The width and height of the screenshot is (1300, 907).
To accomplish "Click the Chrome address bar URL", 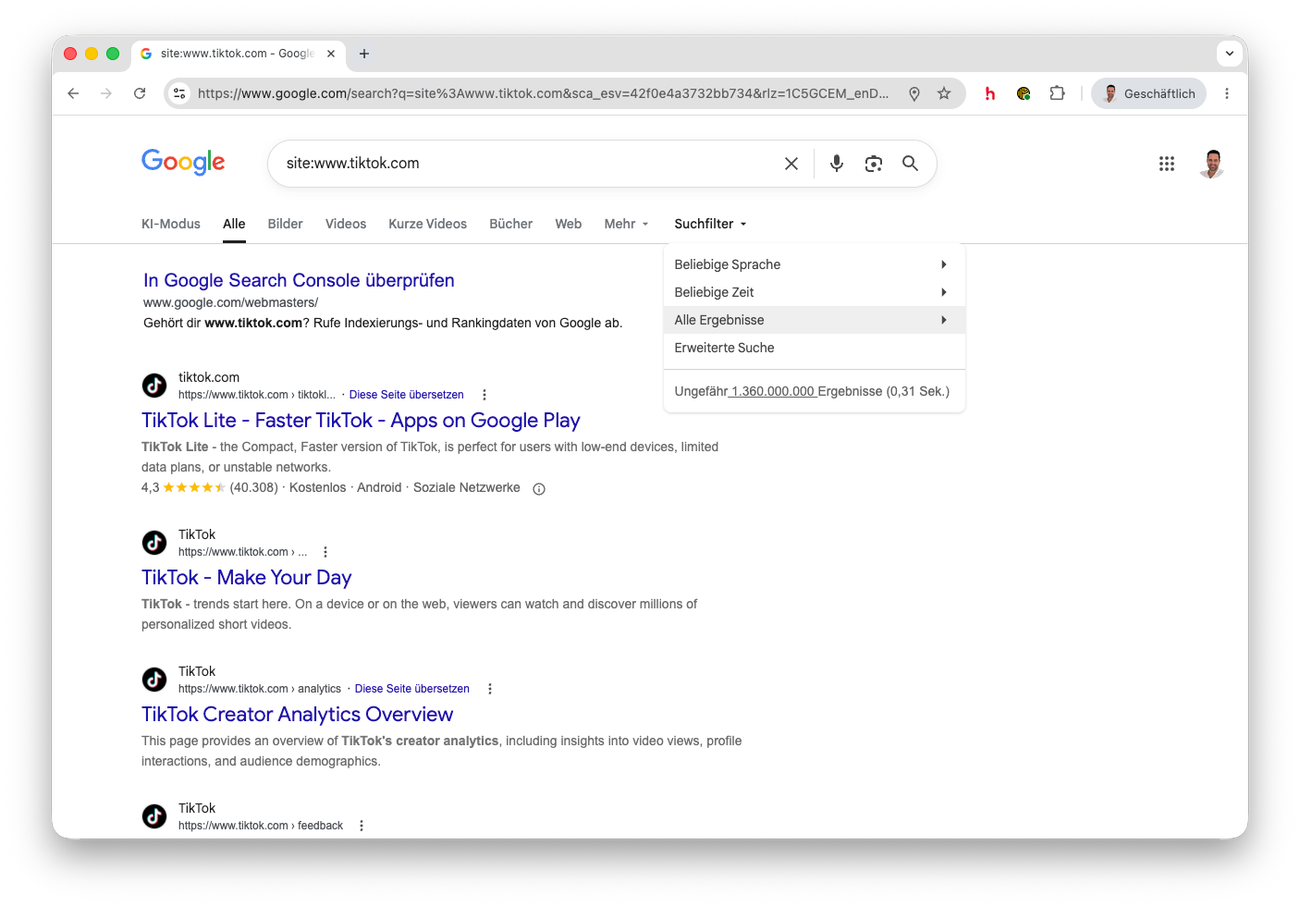I will point(543,93).
